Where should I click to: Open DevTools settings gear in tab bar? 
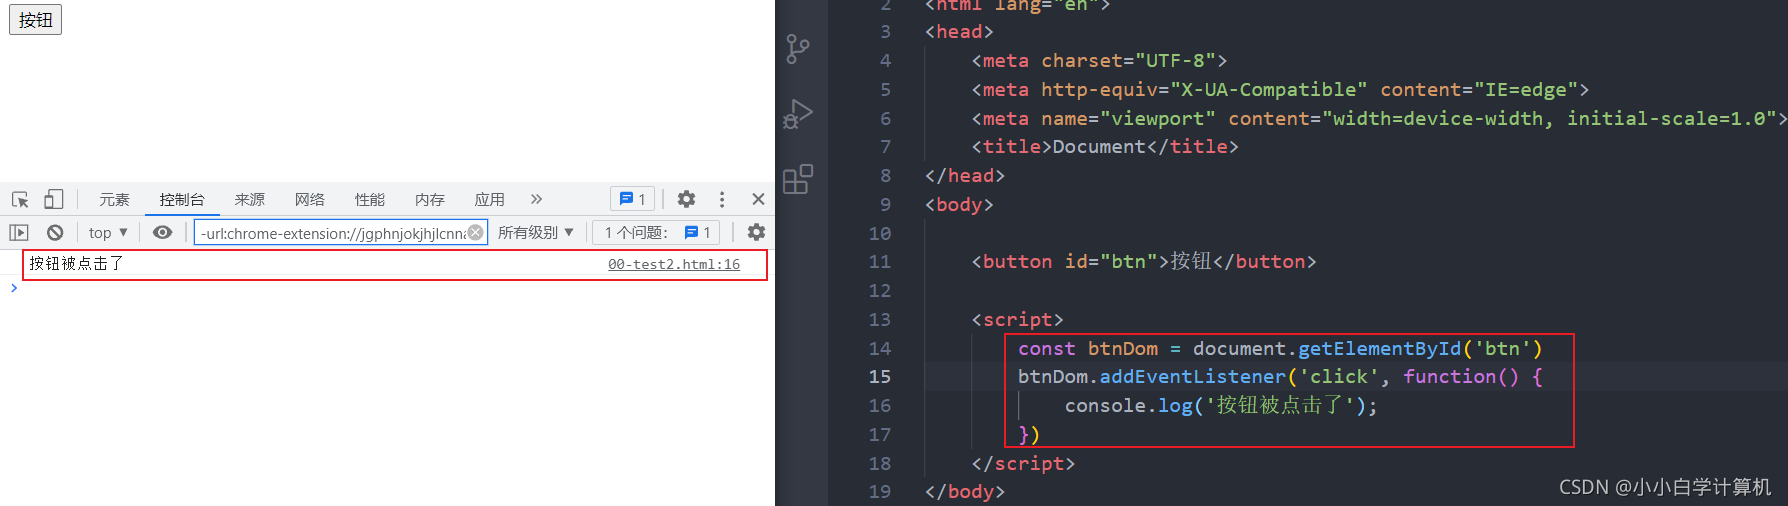pyautogui.click(x=686, y=199)
